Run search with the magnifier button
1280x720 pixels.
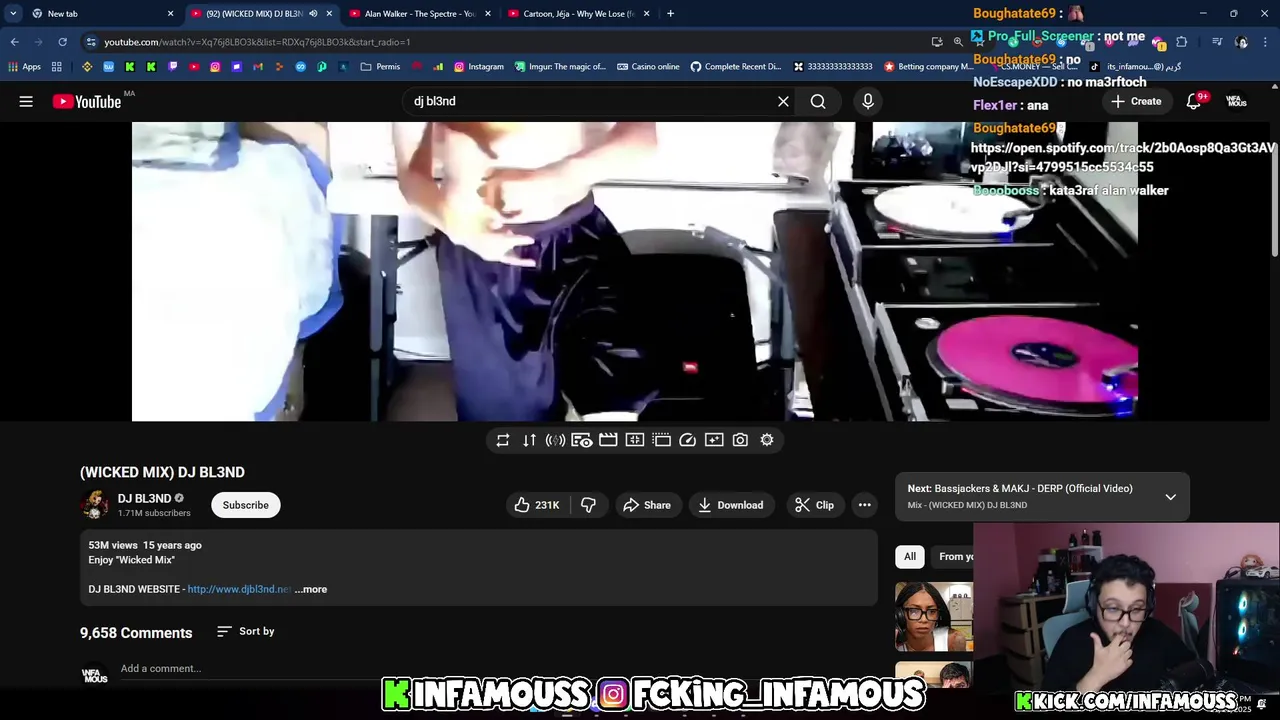click(x=818, y=101)
